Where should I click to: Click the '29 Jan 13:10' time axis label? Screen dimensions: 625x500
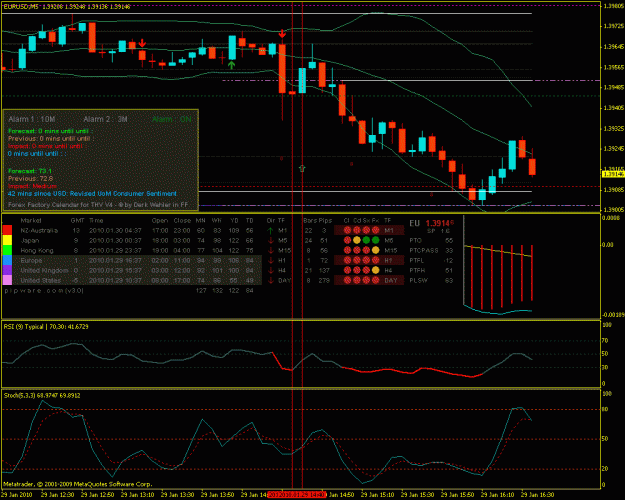tap(137, 495)
